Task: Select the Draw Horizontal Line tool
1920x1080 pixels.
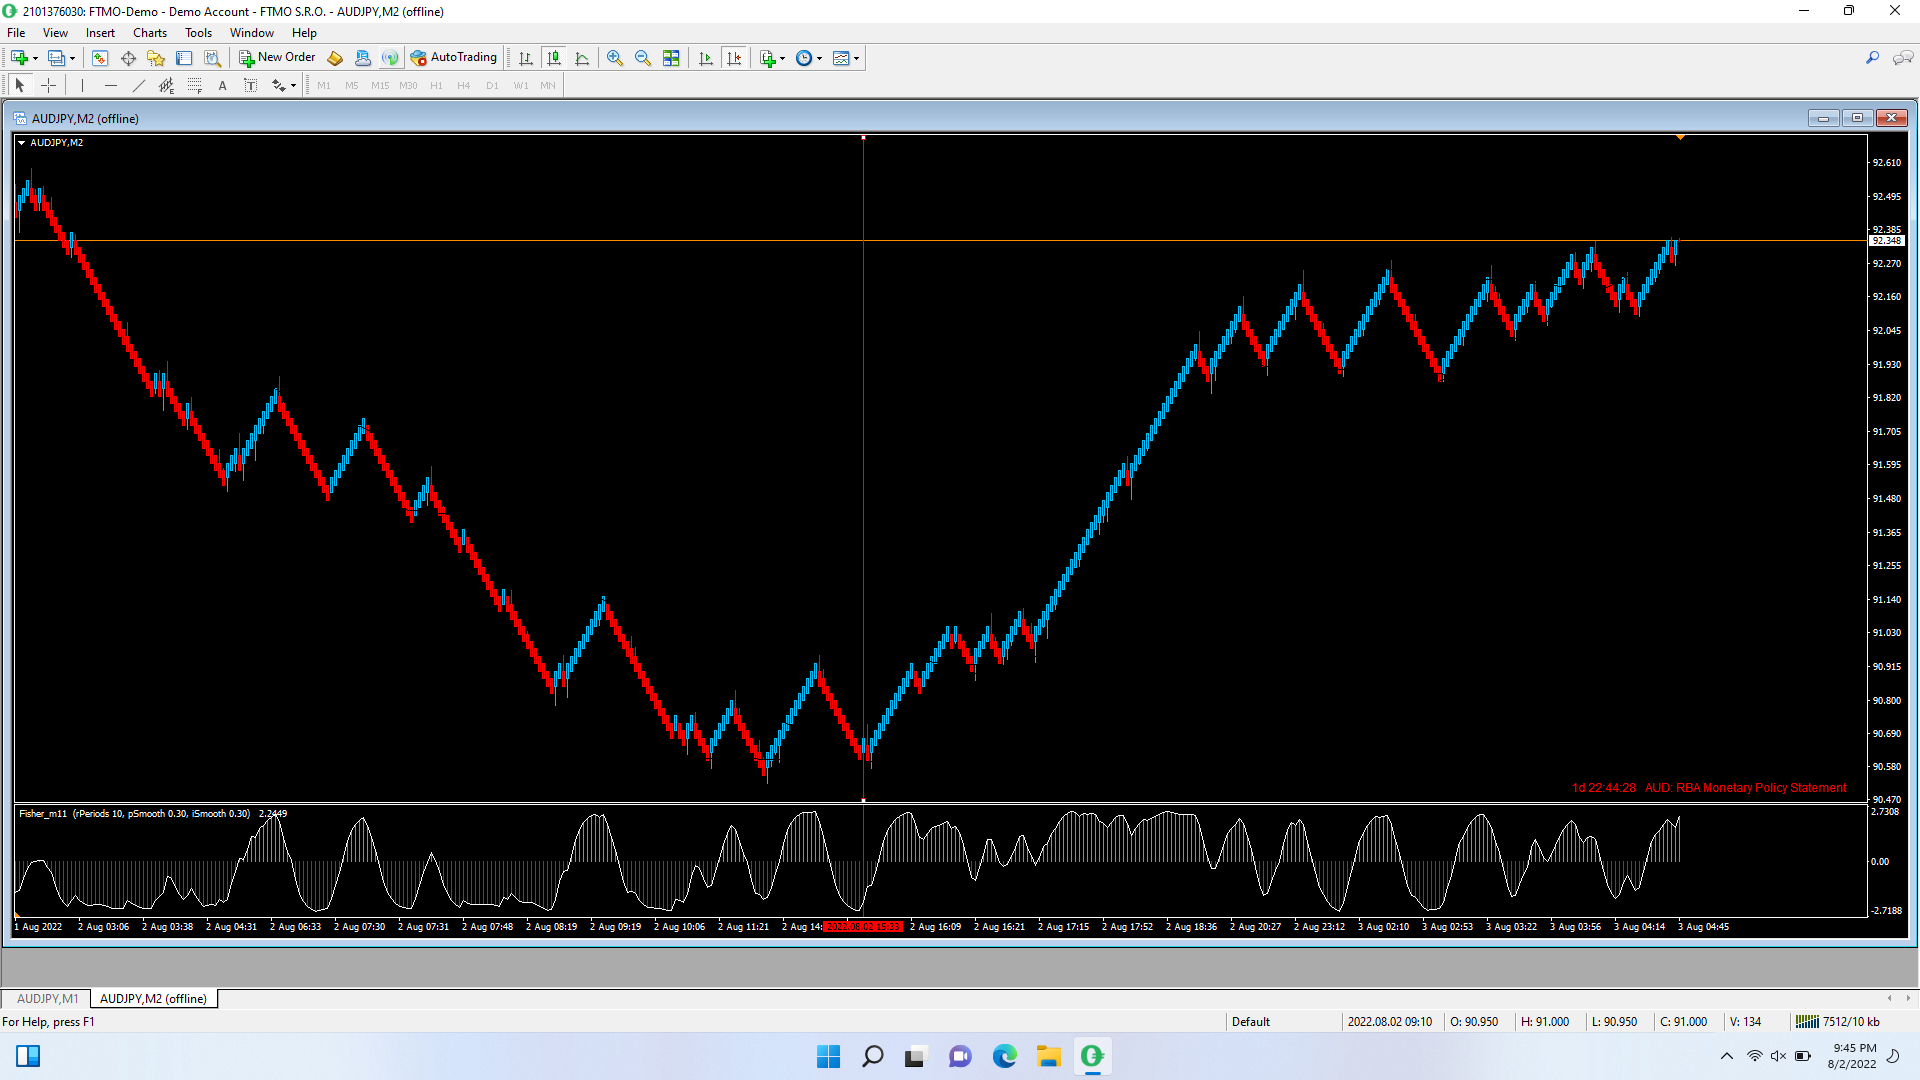Action: (111, 85)
